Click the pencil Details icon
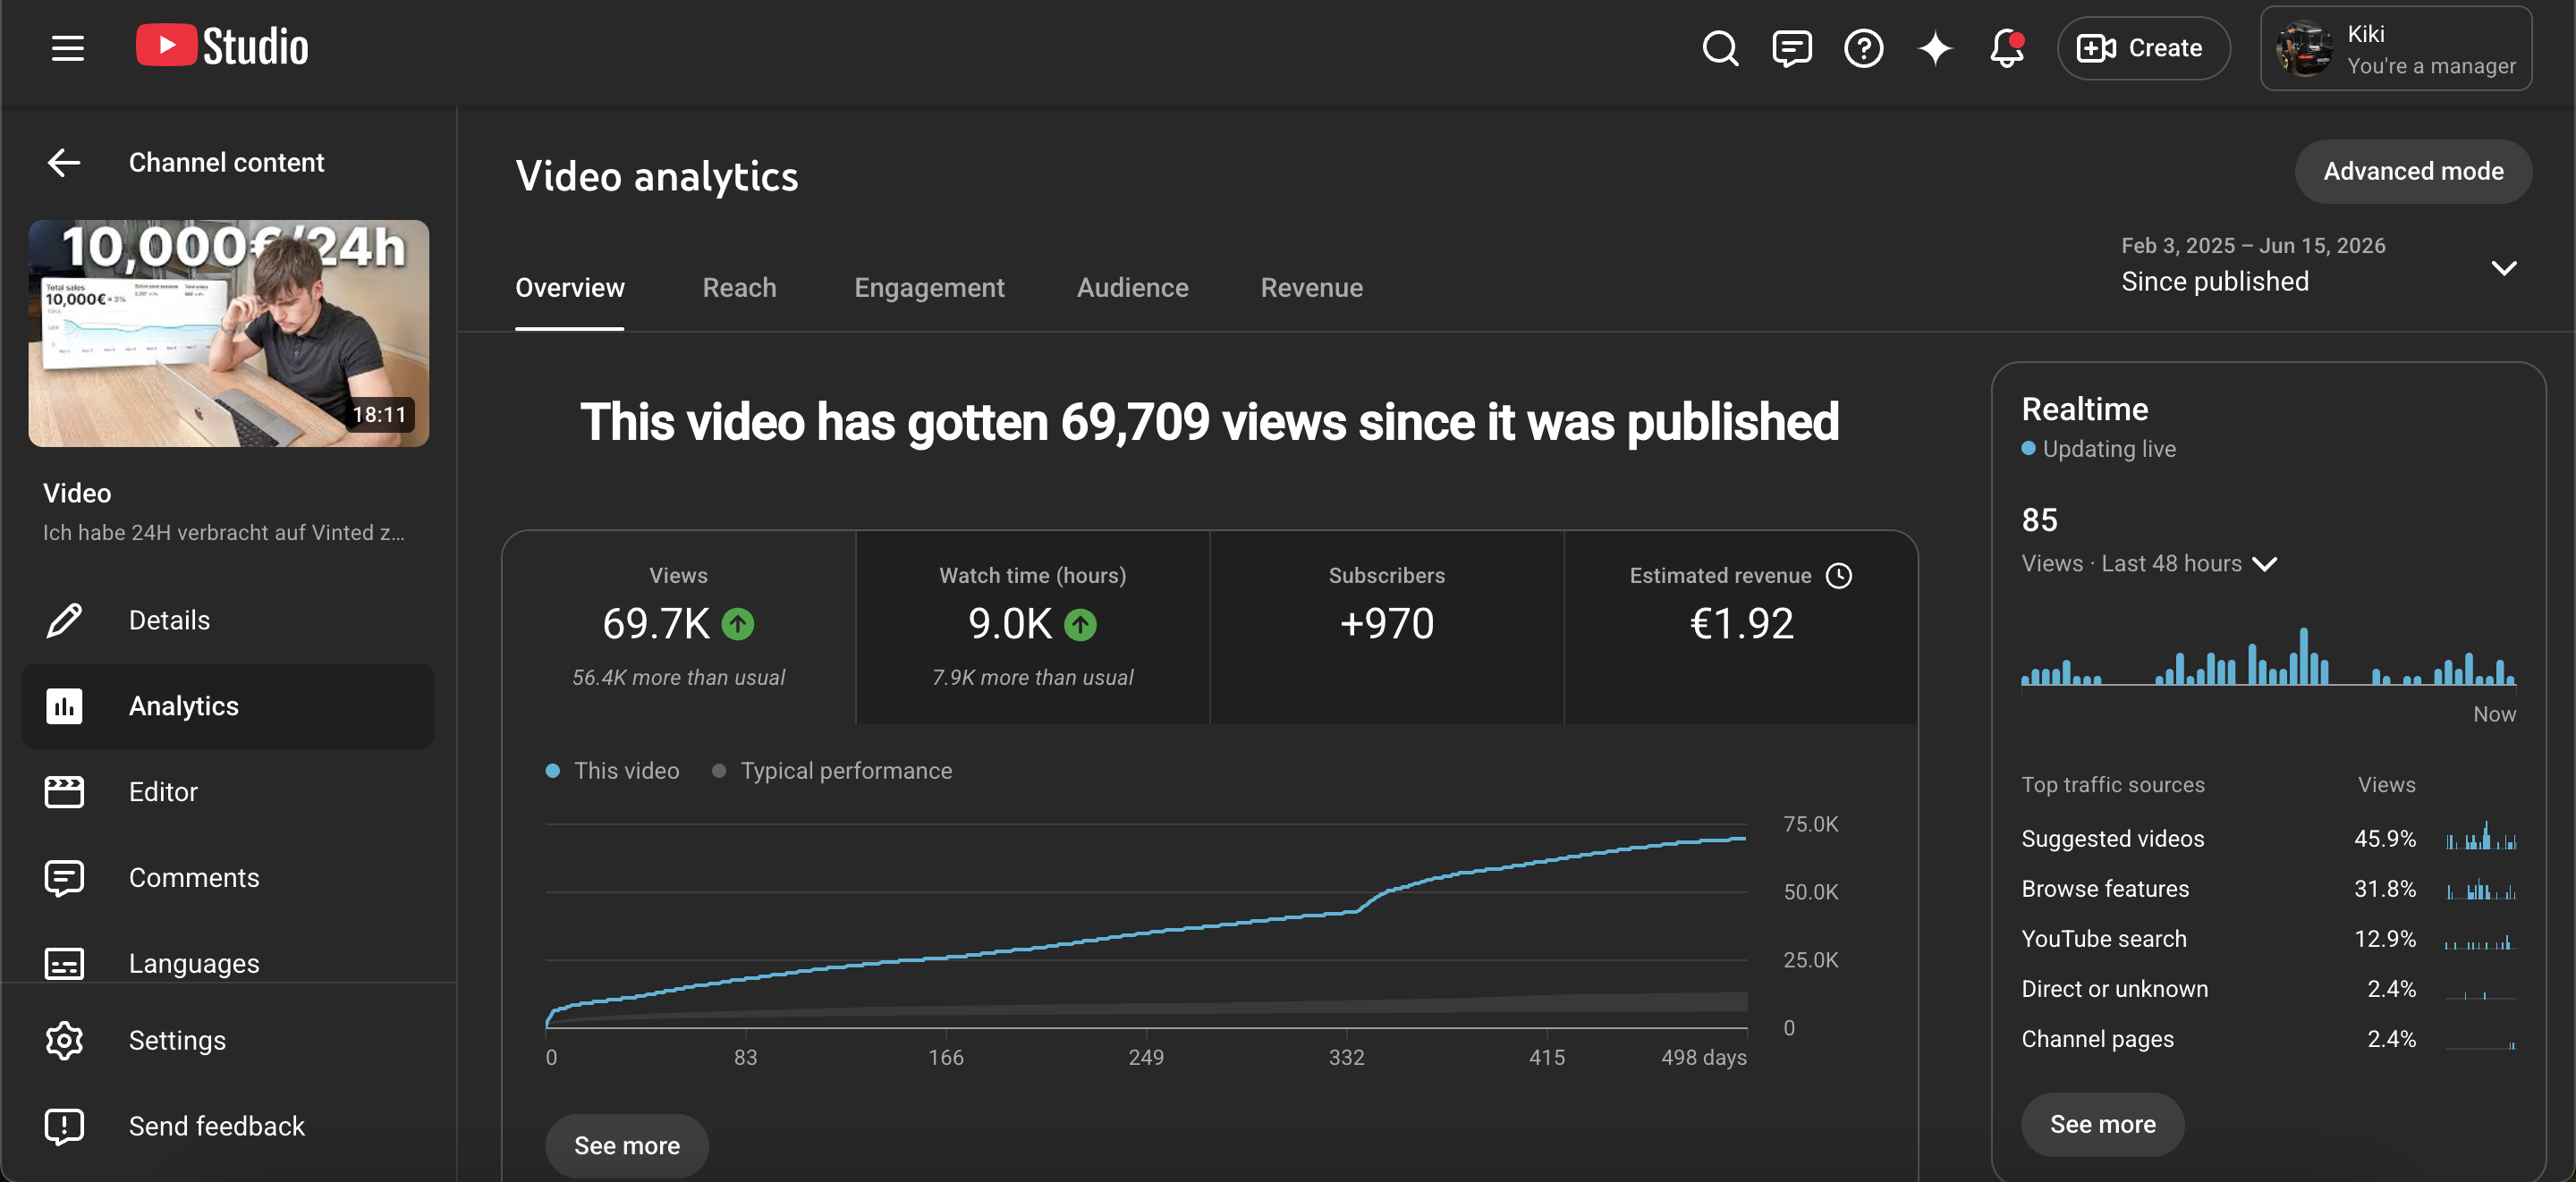 click(64, 620)
